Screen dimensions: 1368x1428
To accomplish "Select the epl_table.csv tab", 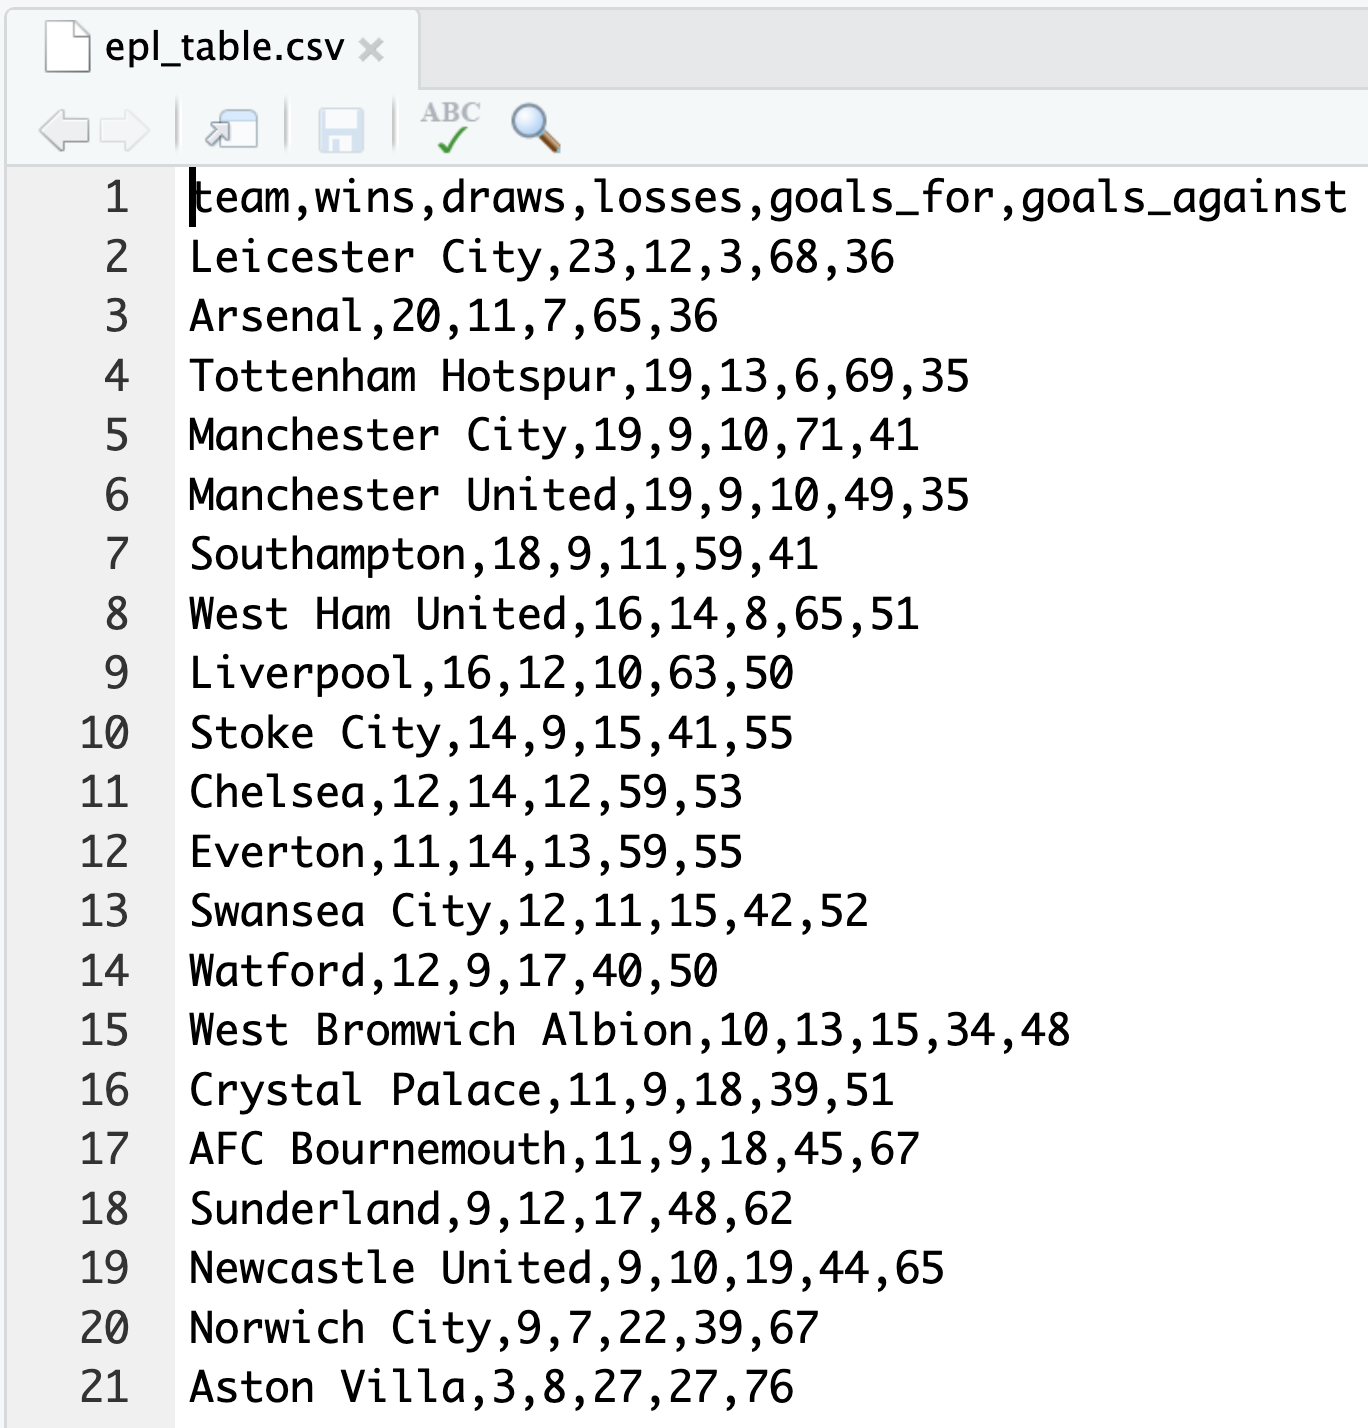I will 213,48.
